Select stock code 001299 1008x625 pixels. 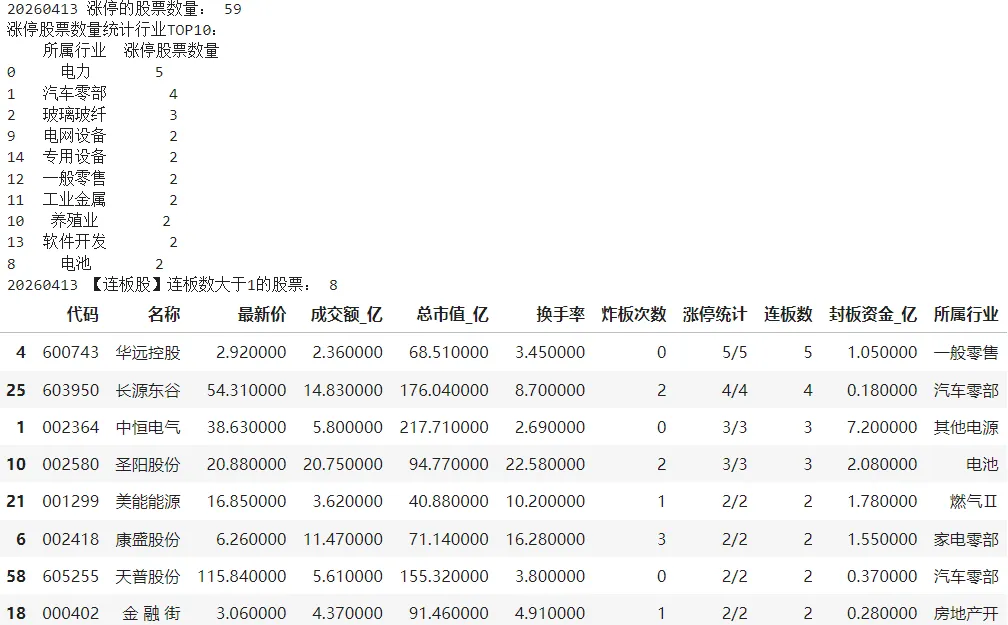pos(71,501)
